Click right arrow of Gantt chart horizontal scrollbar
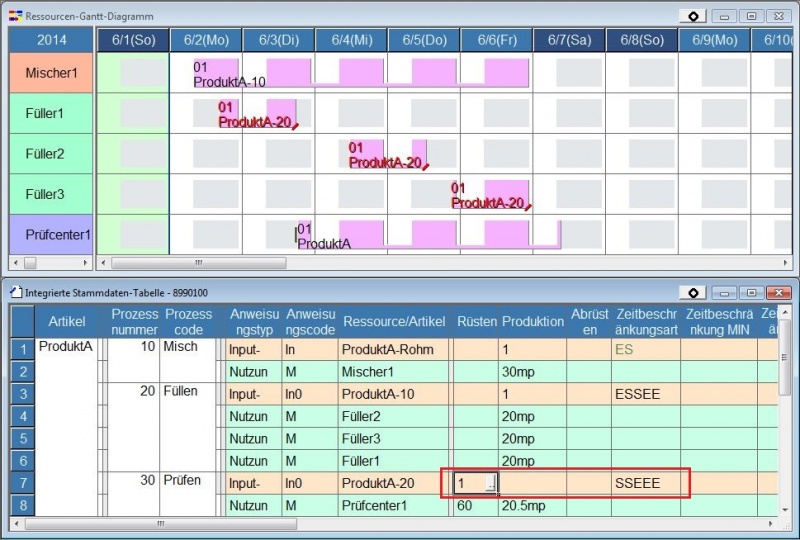Viewport: 800px width, 540px height. [789, 263]
